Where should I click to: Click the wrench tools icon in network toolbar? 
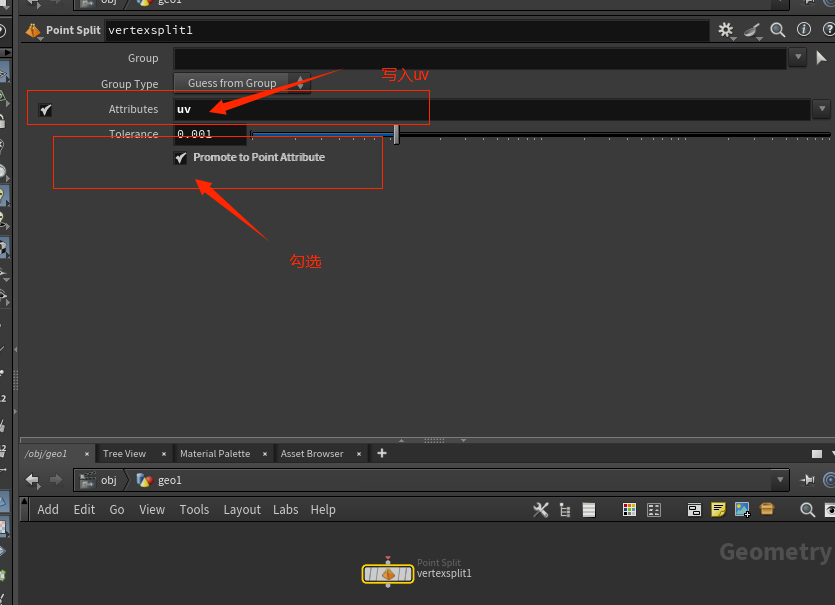[541, 509]
